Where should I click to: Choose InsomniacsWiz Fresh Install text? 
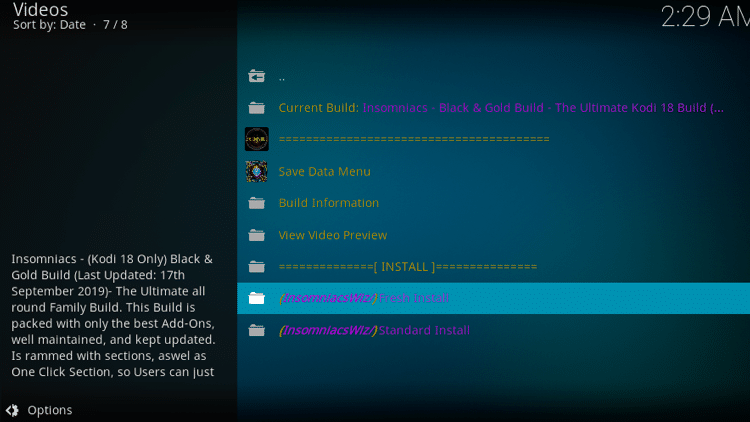364,298
